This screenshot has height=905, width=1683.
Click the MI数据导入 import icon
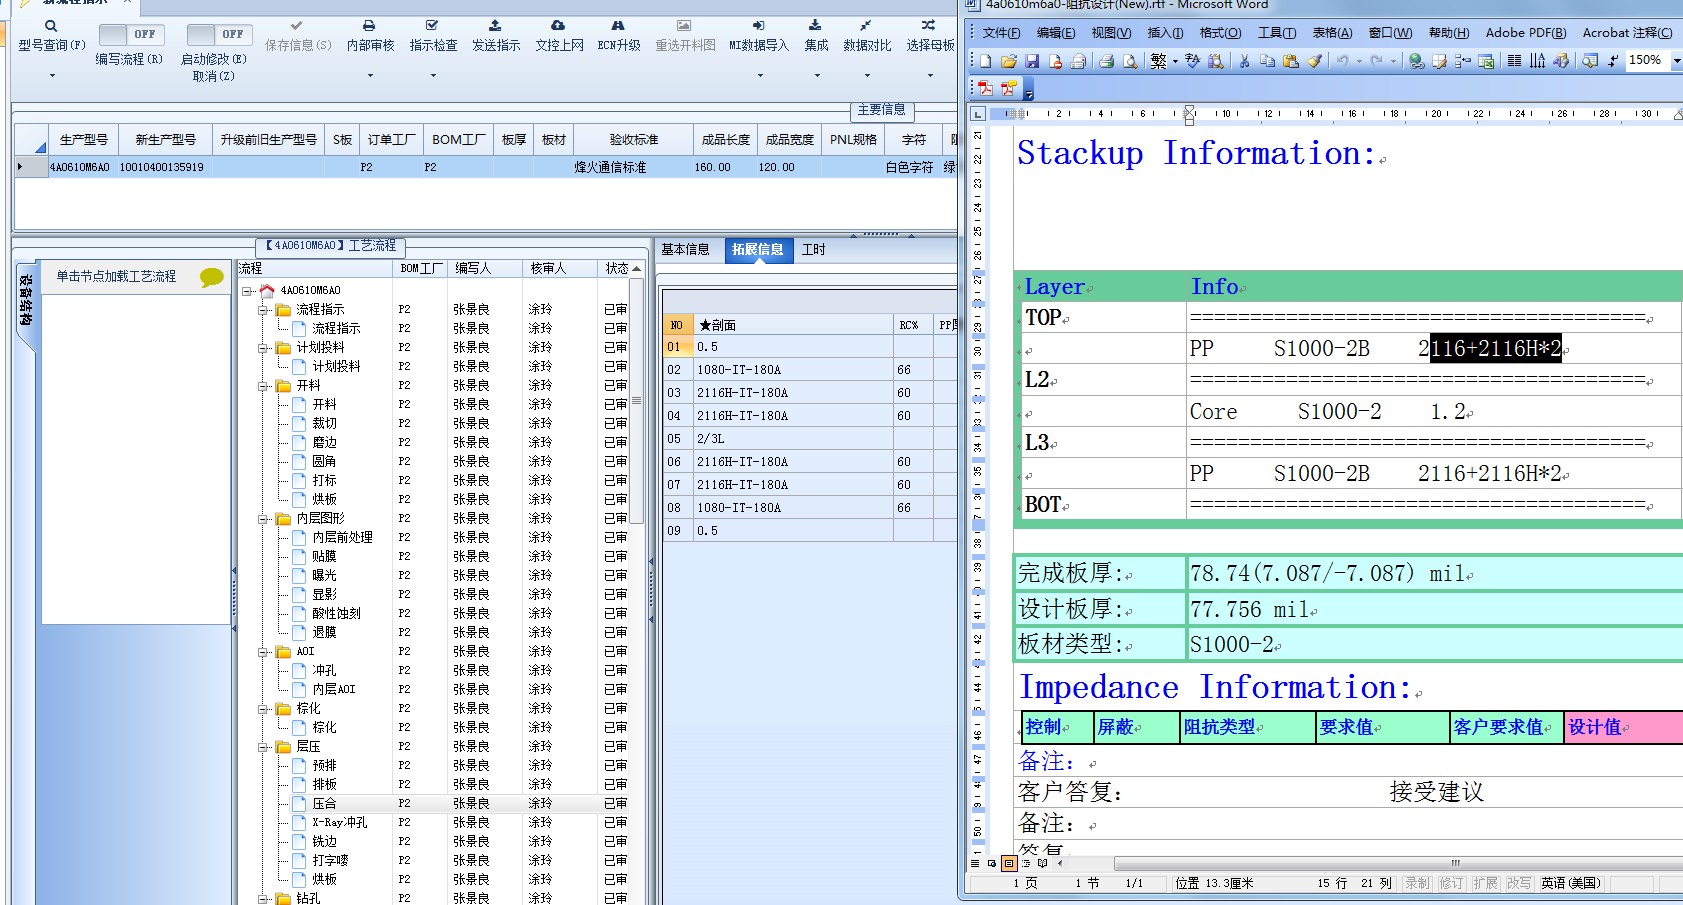coord(758,25)
